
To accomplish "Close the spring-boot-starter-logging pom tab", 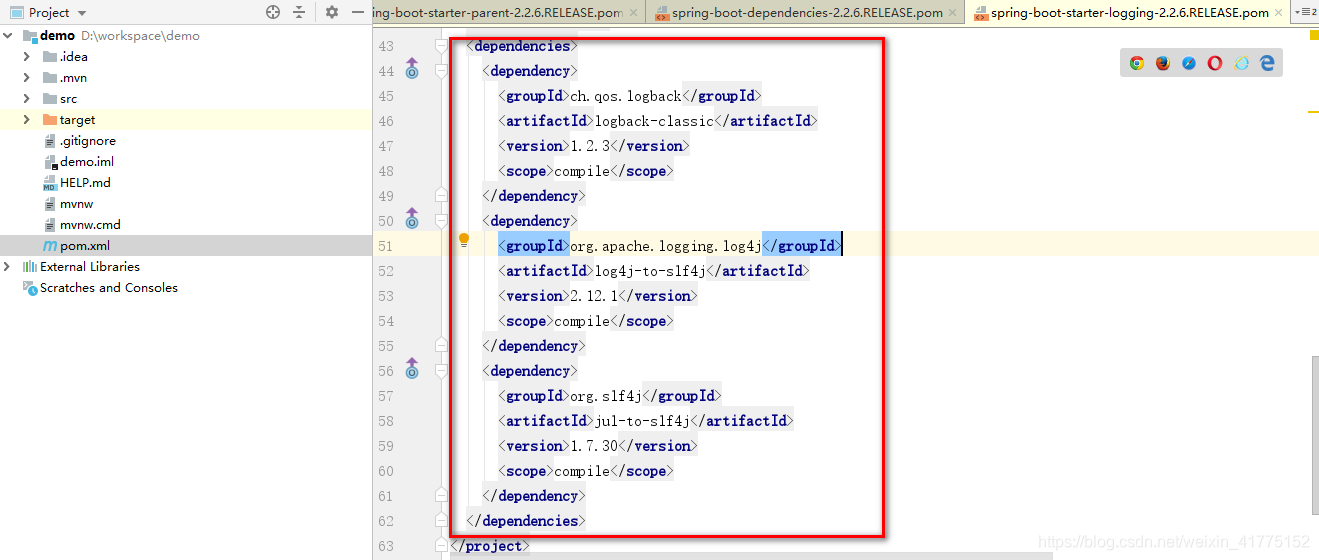I will [1279, 13].
